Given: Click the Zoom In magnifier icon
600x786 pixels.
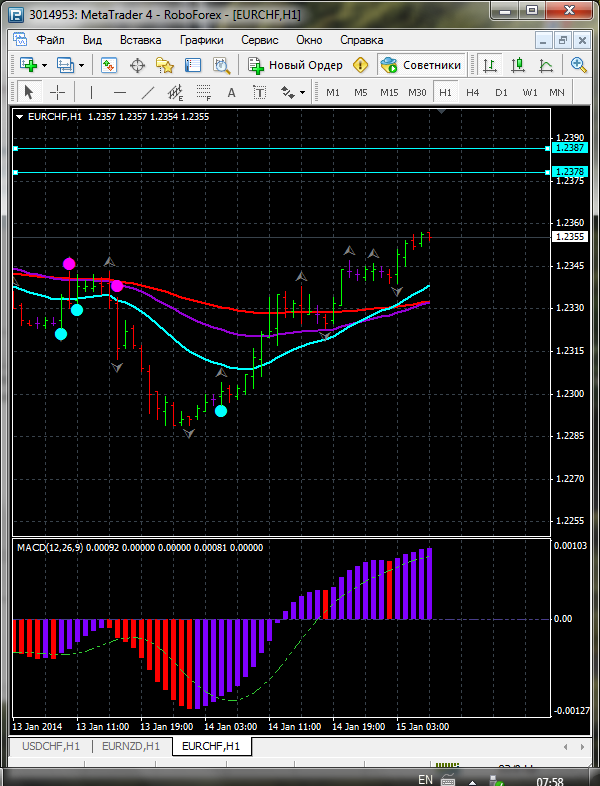Looking at the screenshot, I should pyautogui.click(x=578, y=65).
